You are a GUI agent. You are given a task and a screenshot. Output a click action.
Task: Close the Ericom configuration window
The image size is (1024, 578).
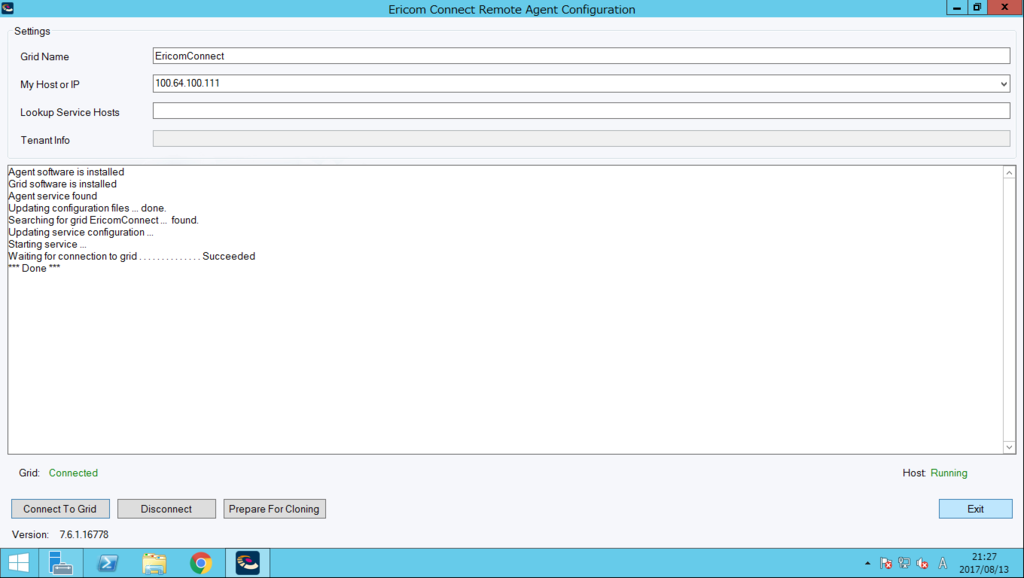[x=1004, y=7]
